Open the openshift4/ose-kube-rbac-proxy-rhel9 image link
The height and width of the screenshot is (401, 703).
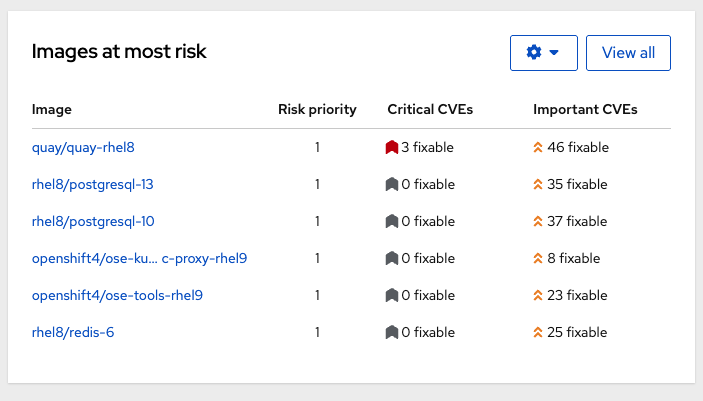(139, 258)
